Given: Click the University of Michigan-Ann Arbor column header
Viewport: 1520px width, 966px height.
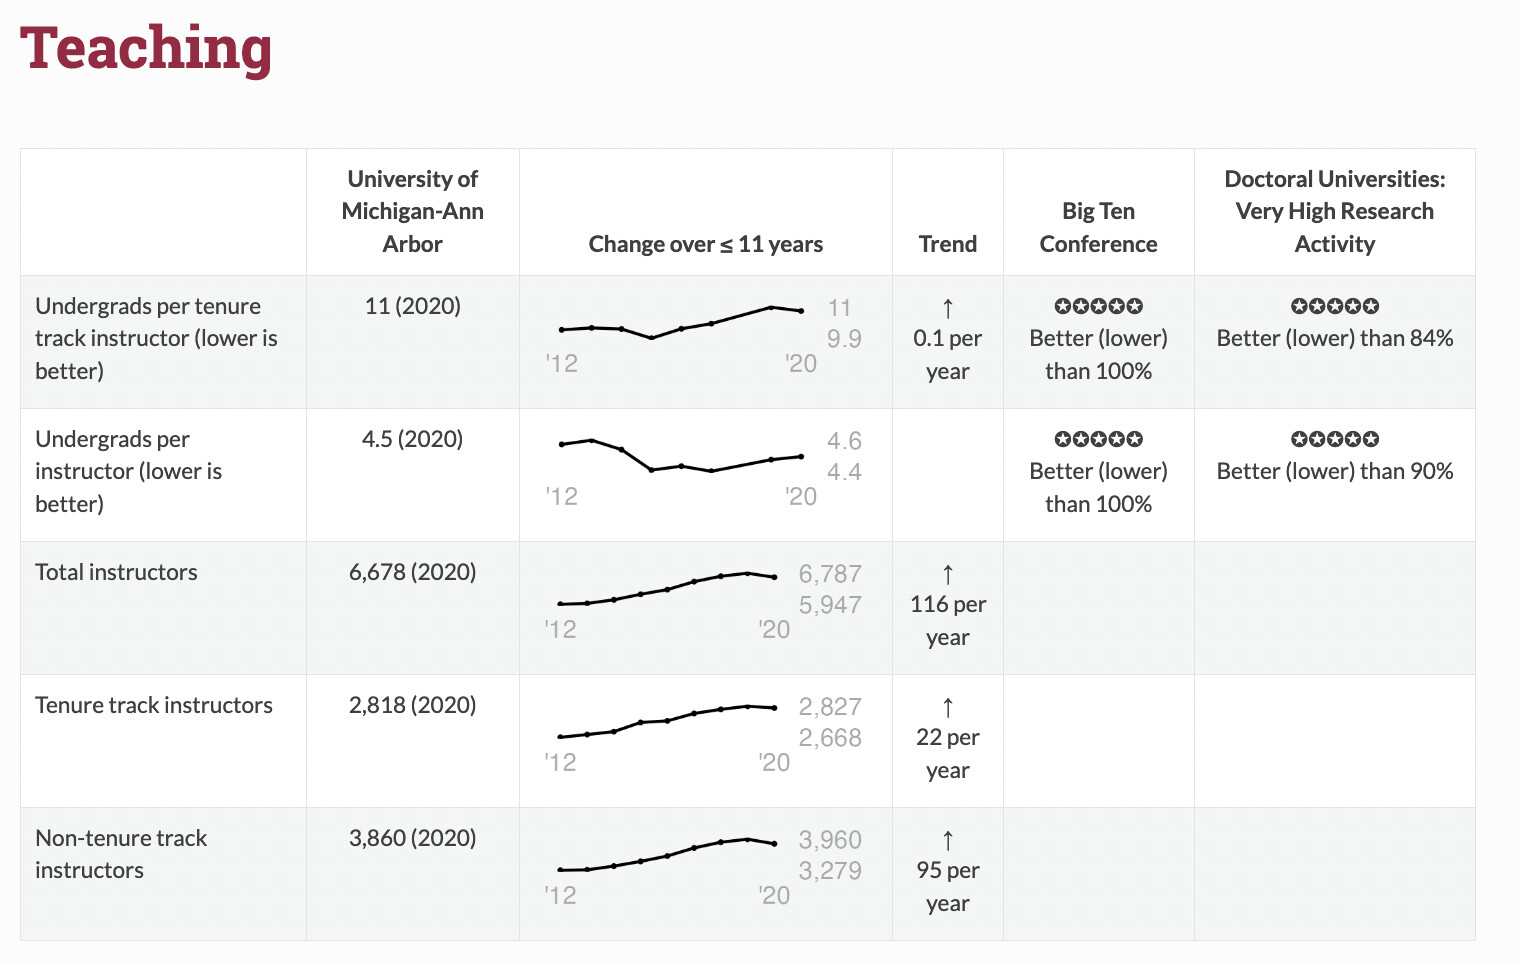Looking at the screenshot, I should tap(412, 211).
